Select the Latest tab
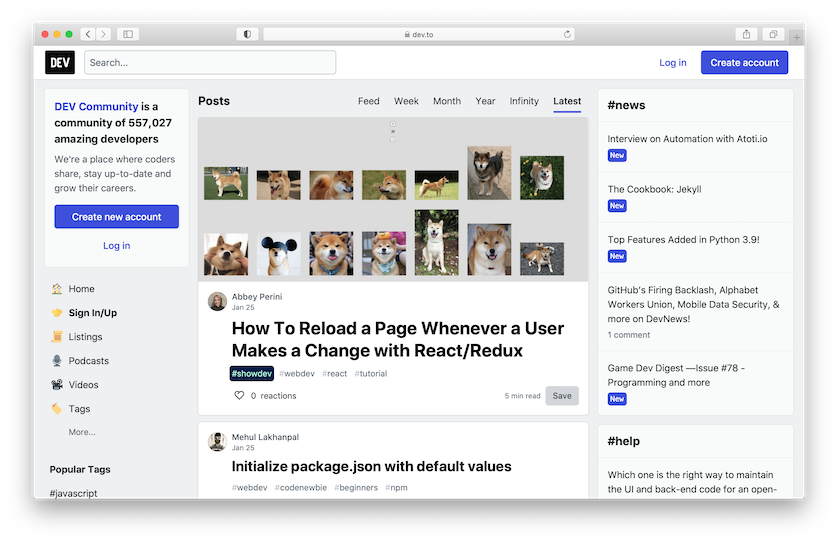The image size is (838, 543). point(567,101)
